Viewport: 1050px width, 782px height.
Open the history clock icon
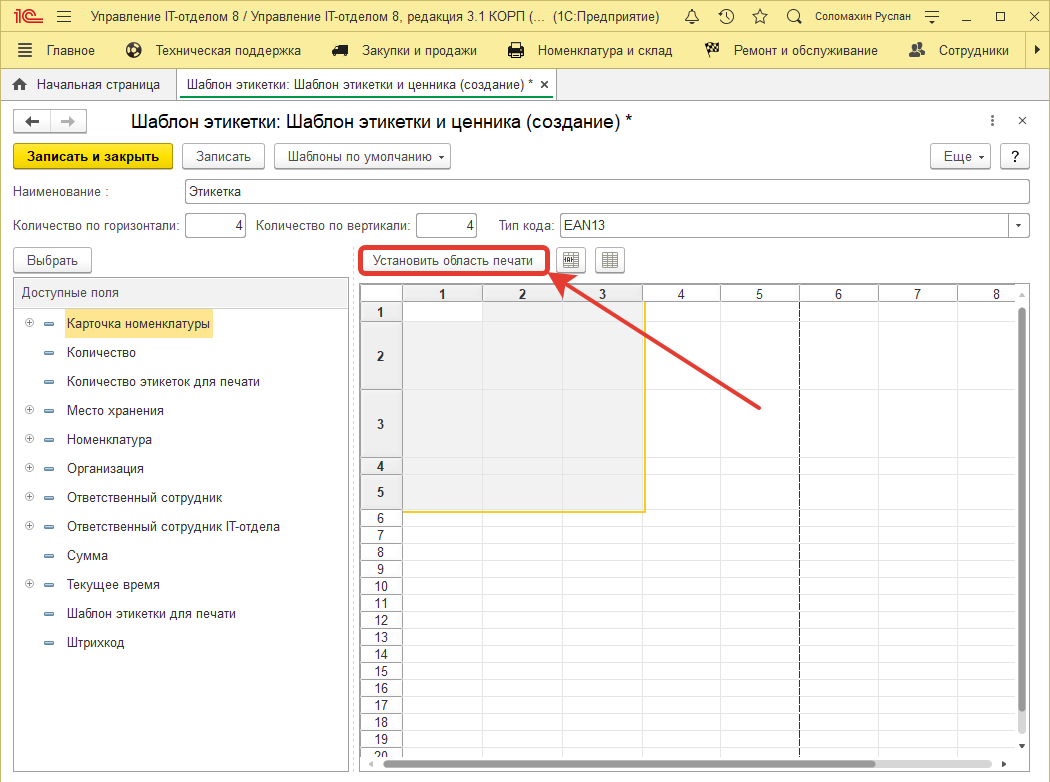[x=726, y=17]
